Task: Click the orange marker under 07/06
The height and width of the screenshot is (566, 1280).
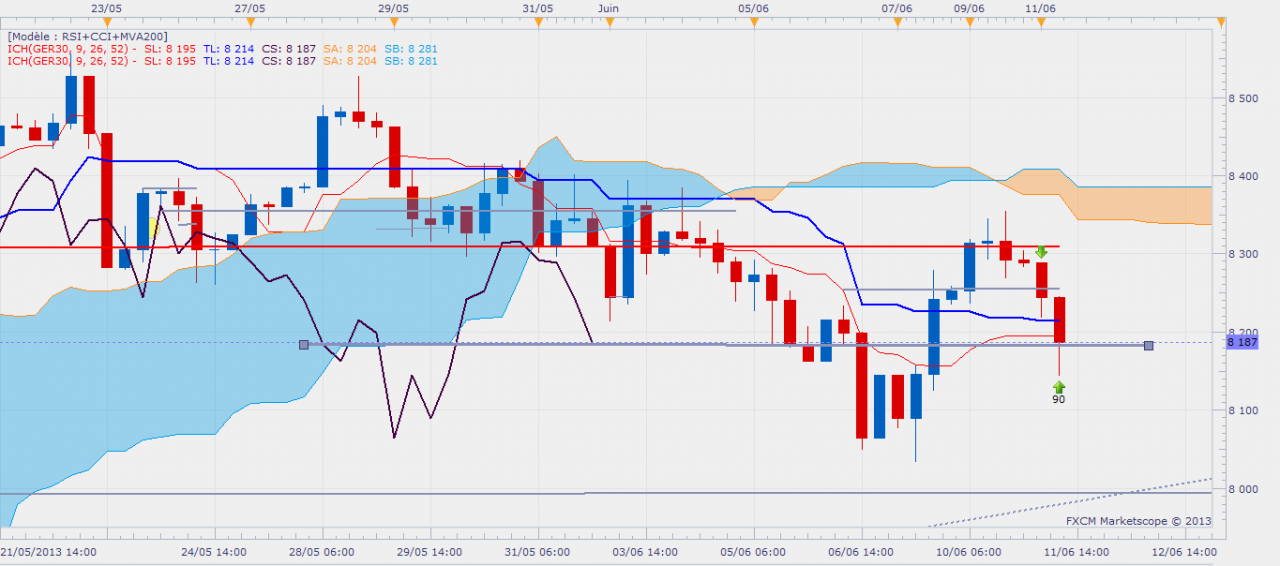Action: click(897, 22)
